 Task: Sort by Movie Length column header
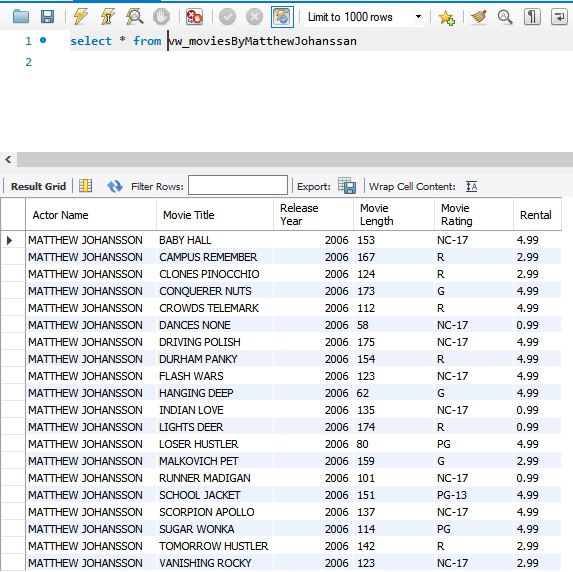394,215
